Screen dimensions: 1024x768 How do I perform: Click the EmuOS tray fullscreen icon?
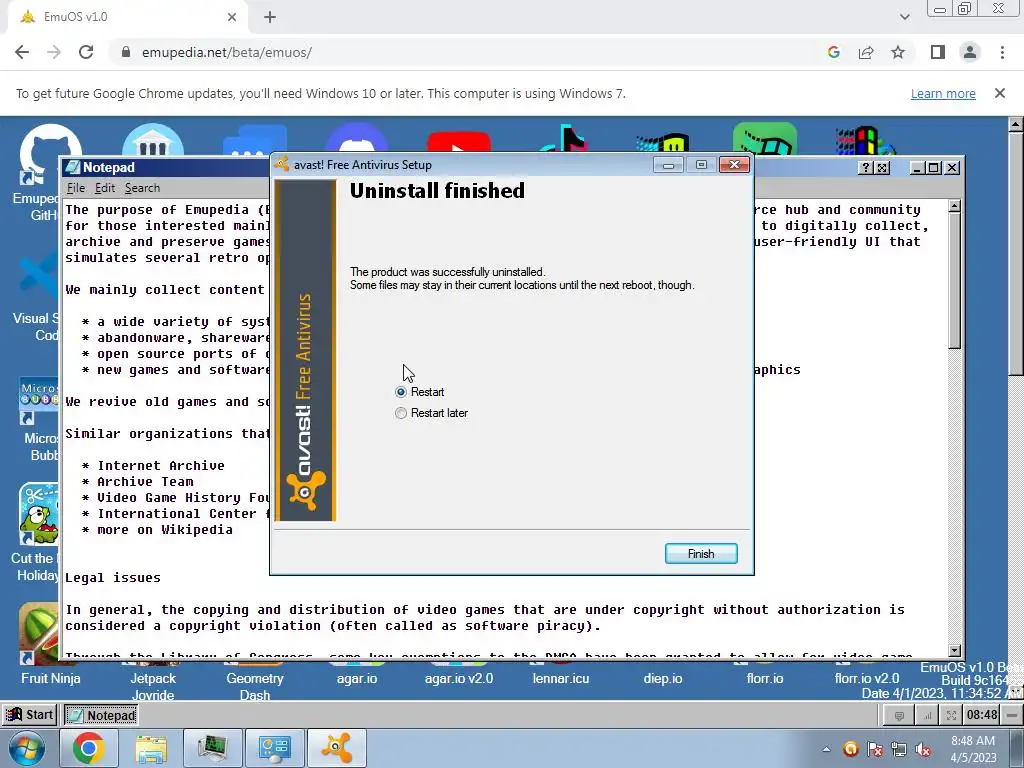(952, 716)
